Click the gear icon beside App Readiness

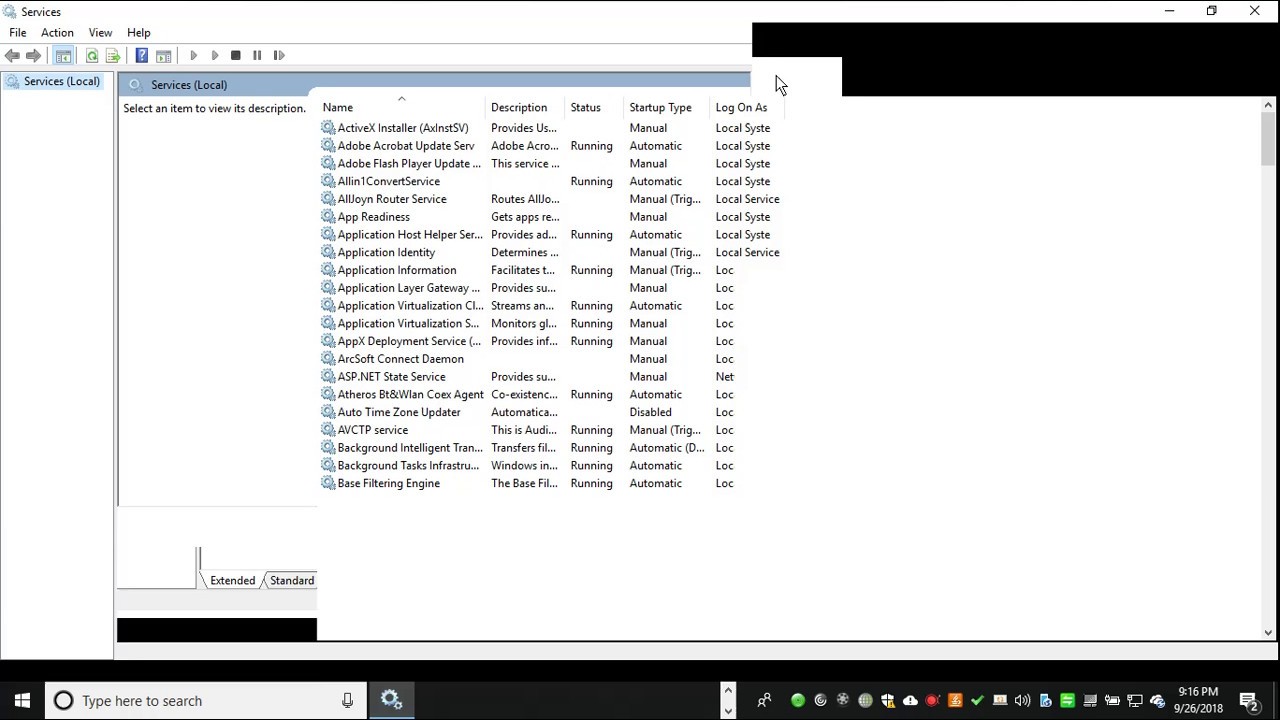[x=328, y=217]
